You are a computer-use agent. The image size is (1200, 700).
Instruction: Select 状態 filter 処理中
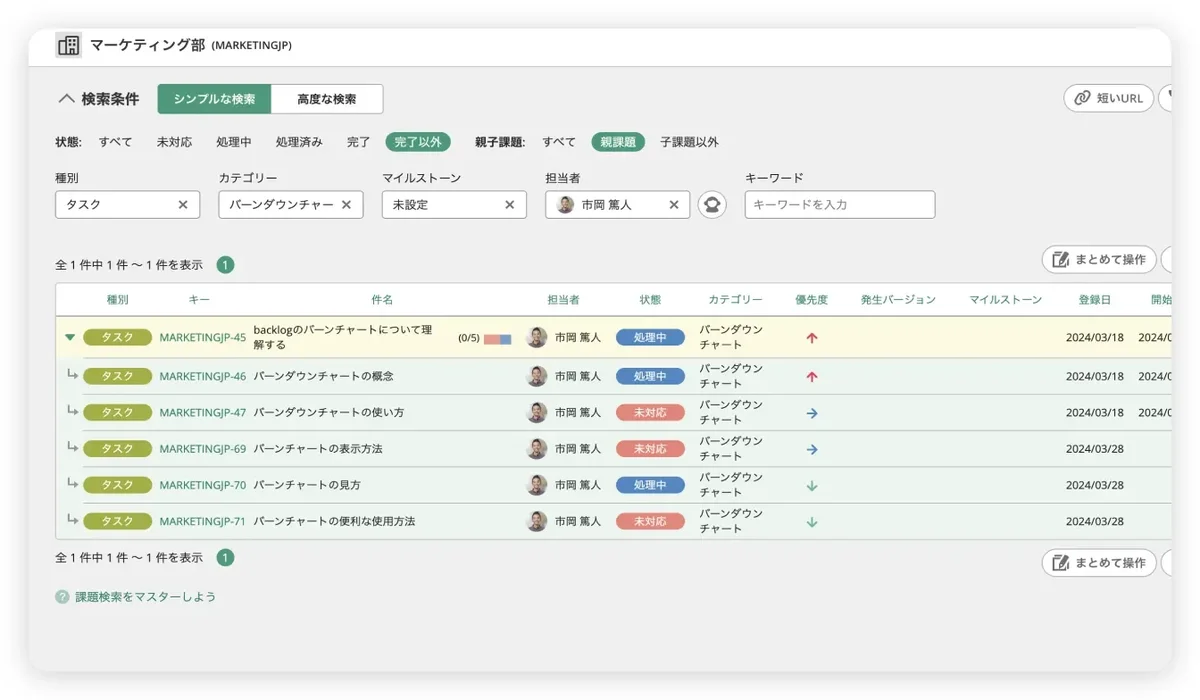click(234, 142)
